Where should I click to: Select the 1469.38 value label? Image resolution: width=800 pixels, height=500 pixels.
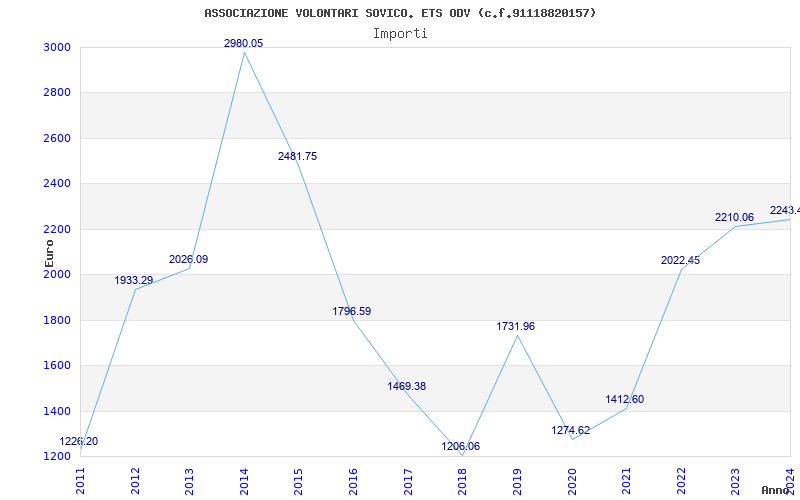coord(407,386)
